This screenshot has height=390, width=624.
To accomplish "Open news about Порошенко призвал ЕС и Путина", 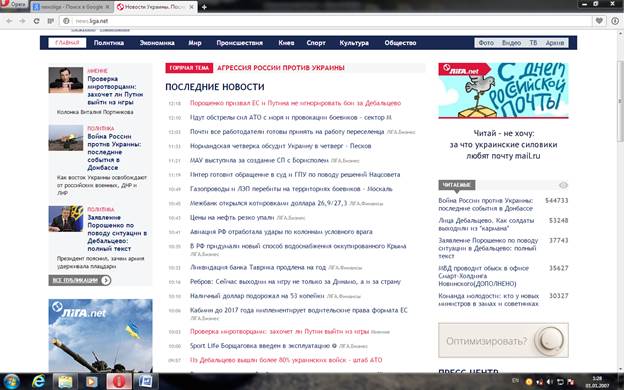I will tap(295, 103).
